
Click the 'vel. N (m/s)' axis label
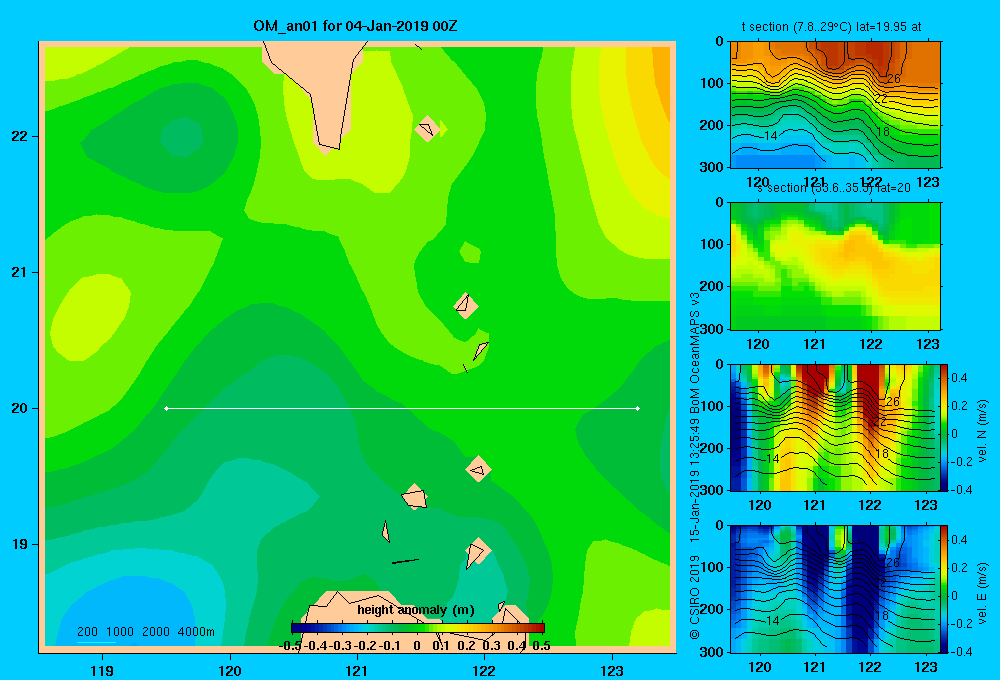point(983,431)
